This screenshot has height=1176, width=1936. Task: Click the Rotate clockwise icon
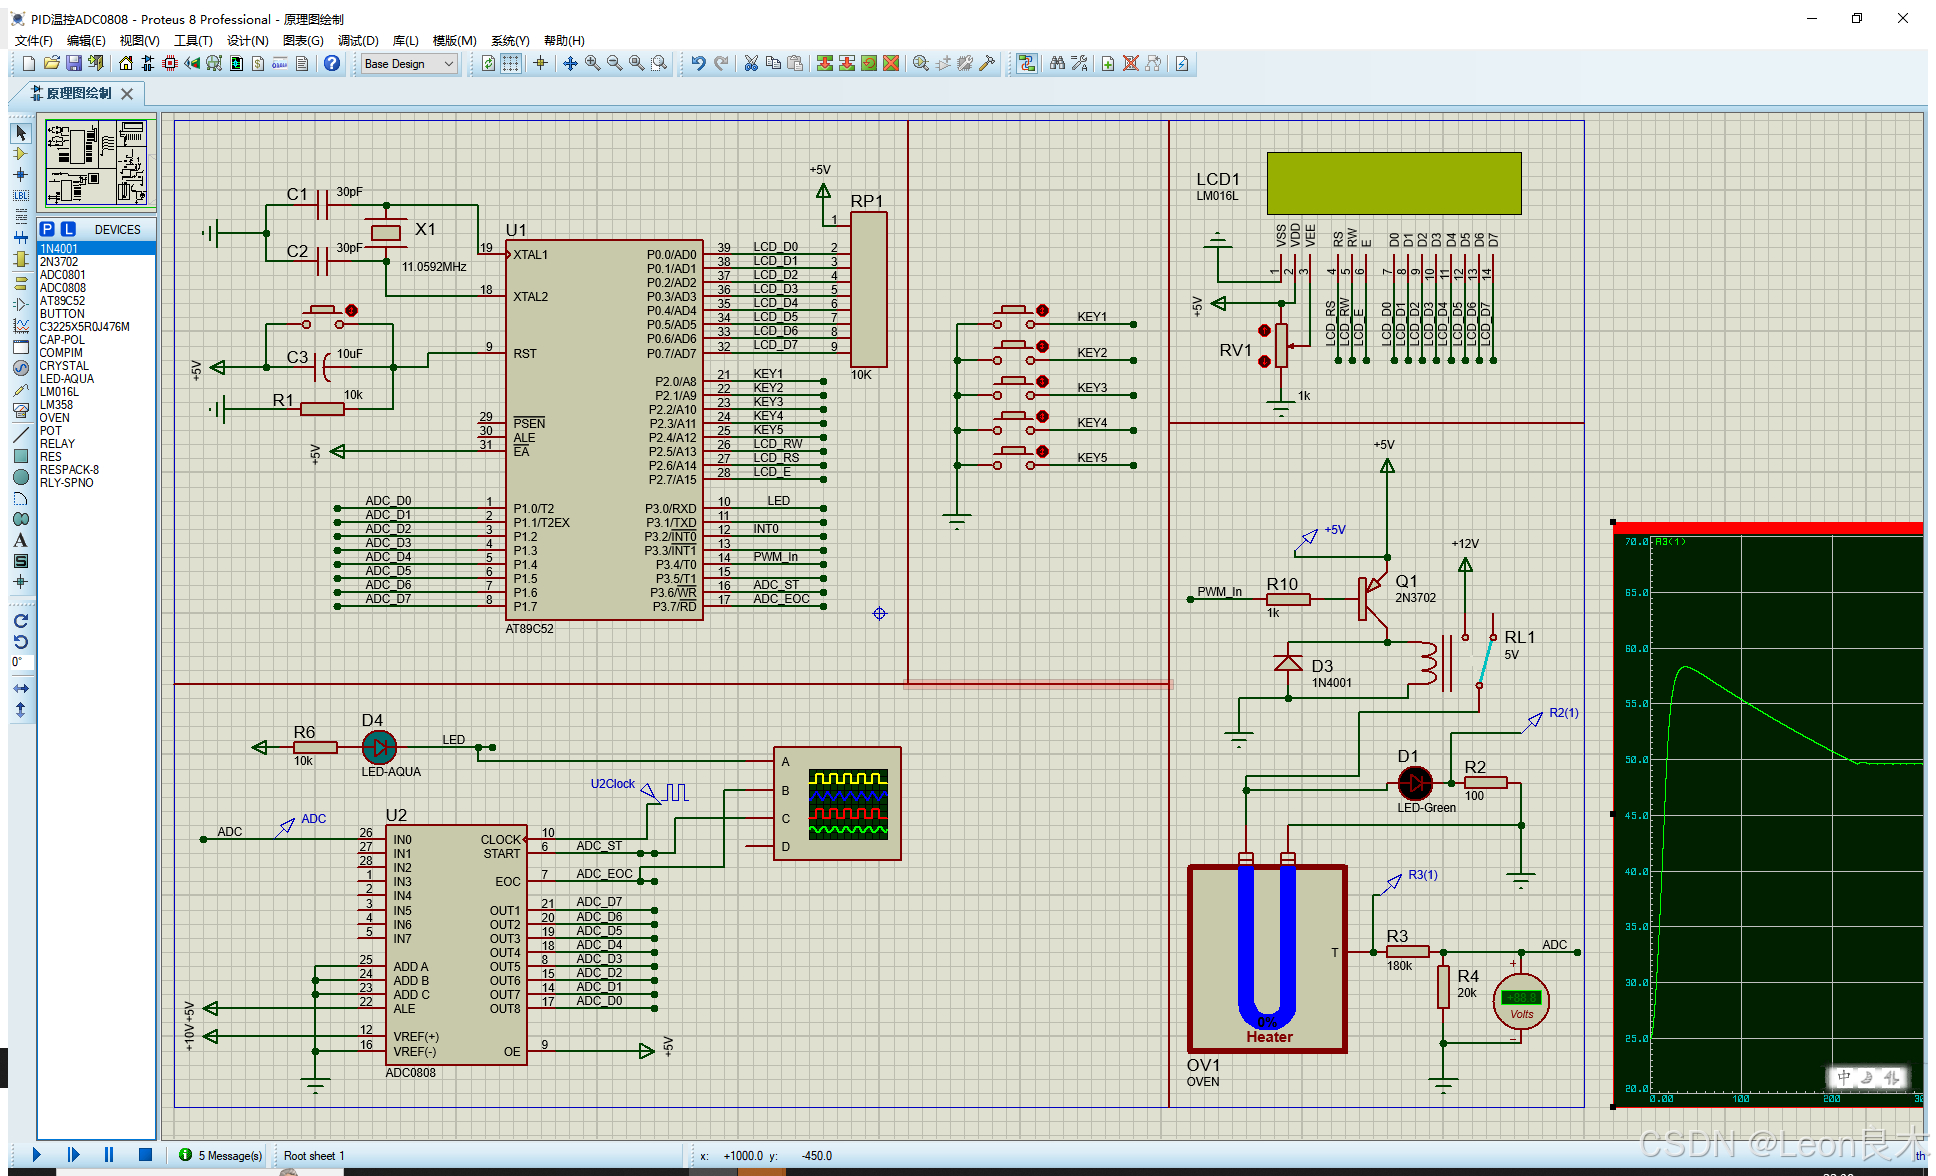point(20,621)
